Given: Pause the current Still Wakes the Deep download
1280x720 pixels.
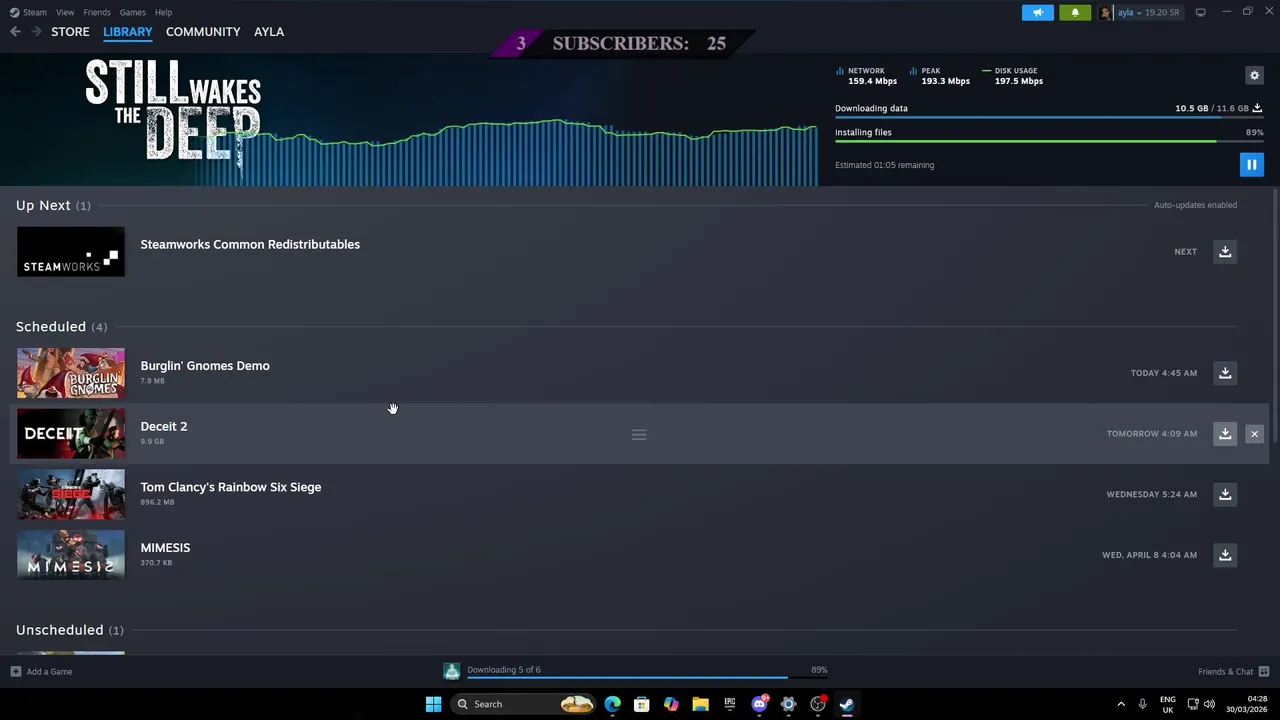Looking at the screenshot, I should tap(1251, 165).
